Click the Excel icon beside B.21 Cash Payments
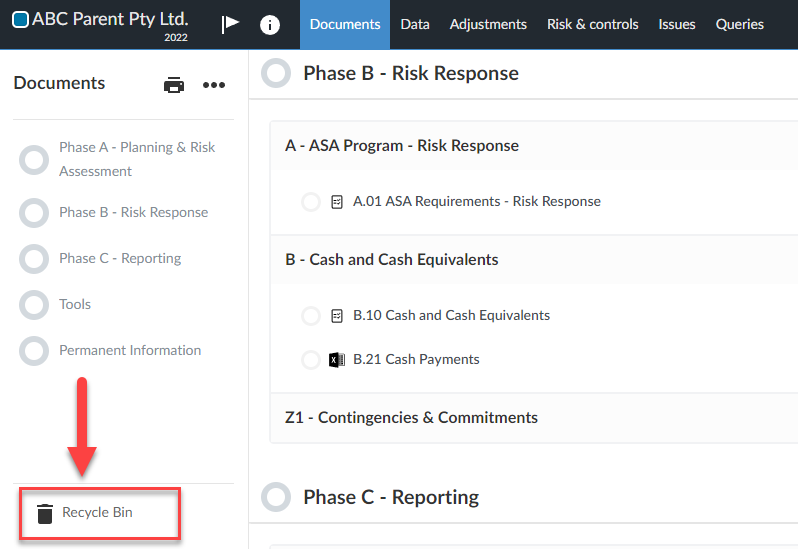798x549 pixels. [x=337, y=360]
